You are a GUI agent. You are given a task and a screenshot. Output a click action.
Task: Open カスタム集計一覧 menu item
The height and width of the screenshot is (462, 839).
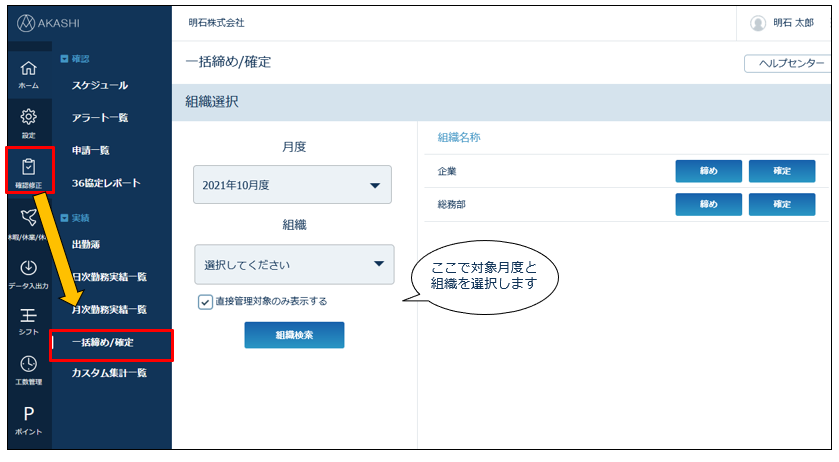pyautogui.click(x=109, y=373)
